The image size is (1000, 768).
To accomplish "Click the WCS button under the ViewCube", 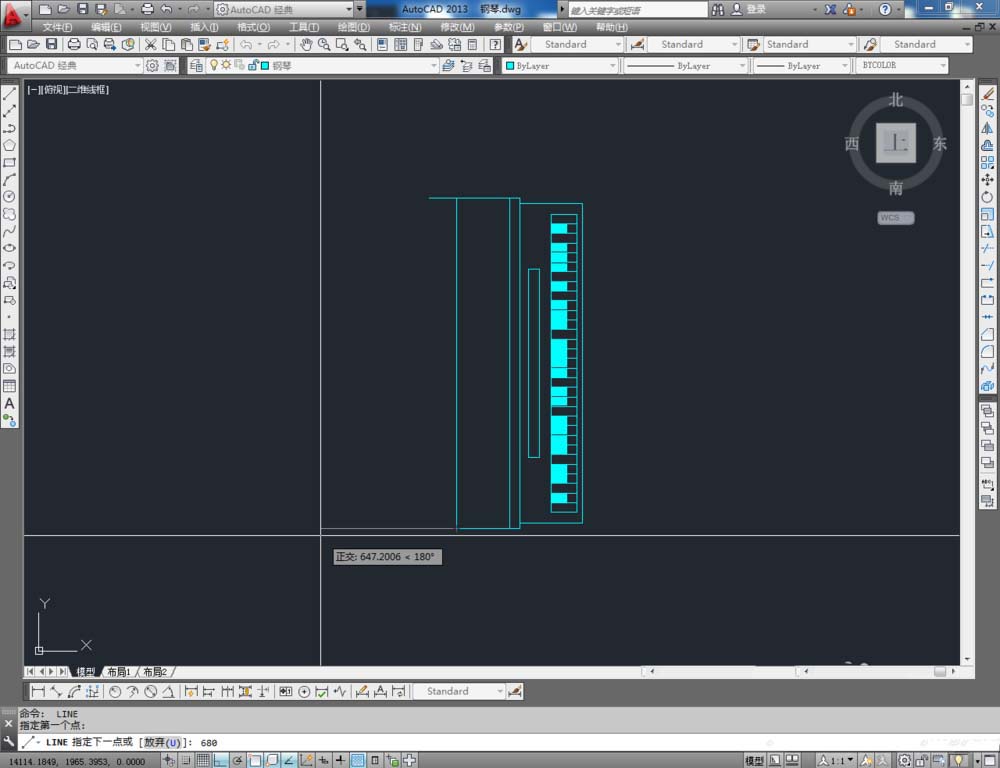I will point(895,218).
